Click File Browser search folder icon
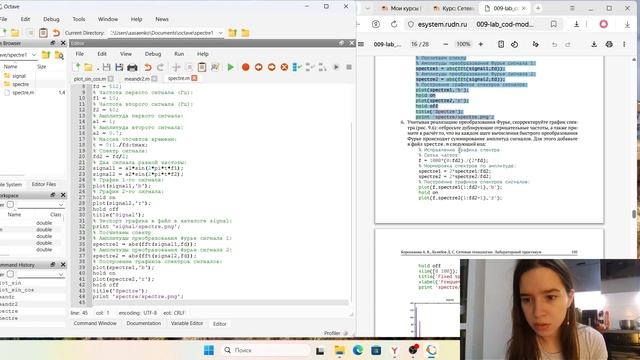 pyautogui.click(x=59, y=55)
